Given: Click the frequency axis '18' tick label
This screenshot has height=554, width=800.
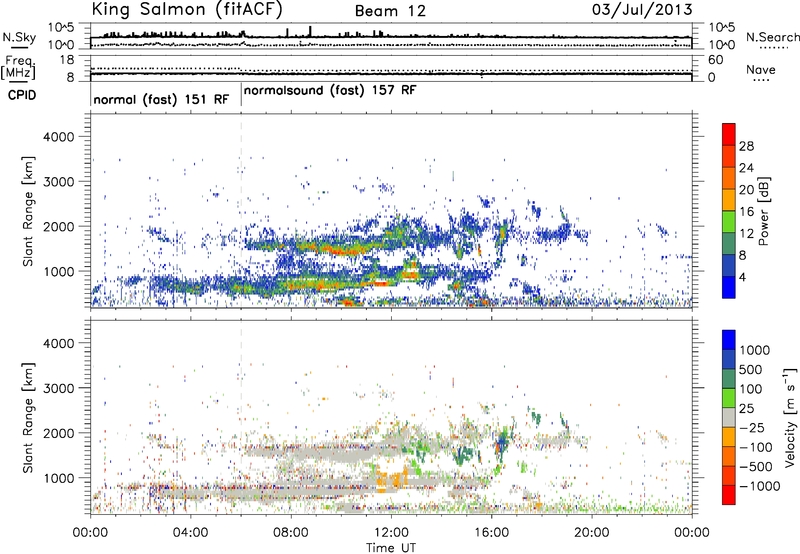Looking at the screenshot, I should 67,60.
